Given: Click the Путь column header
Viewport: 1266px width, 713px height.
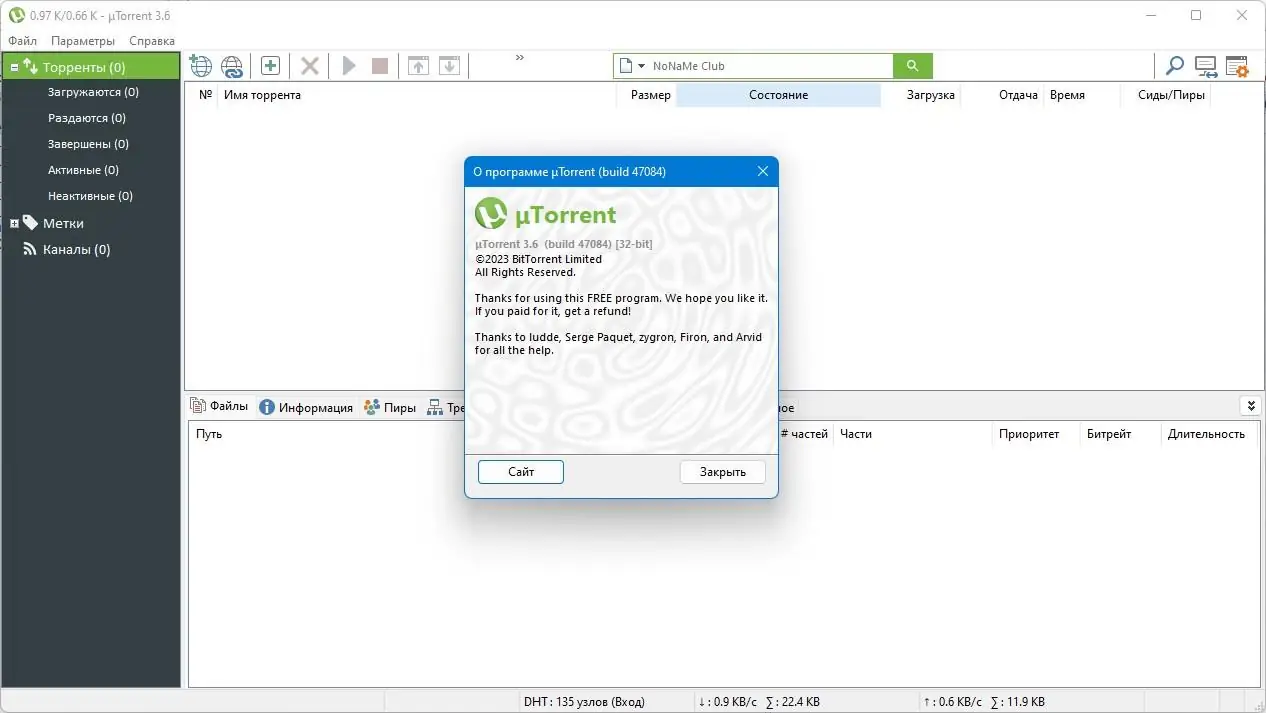Looking at the screenshot, I should (209, 434).
